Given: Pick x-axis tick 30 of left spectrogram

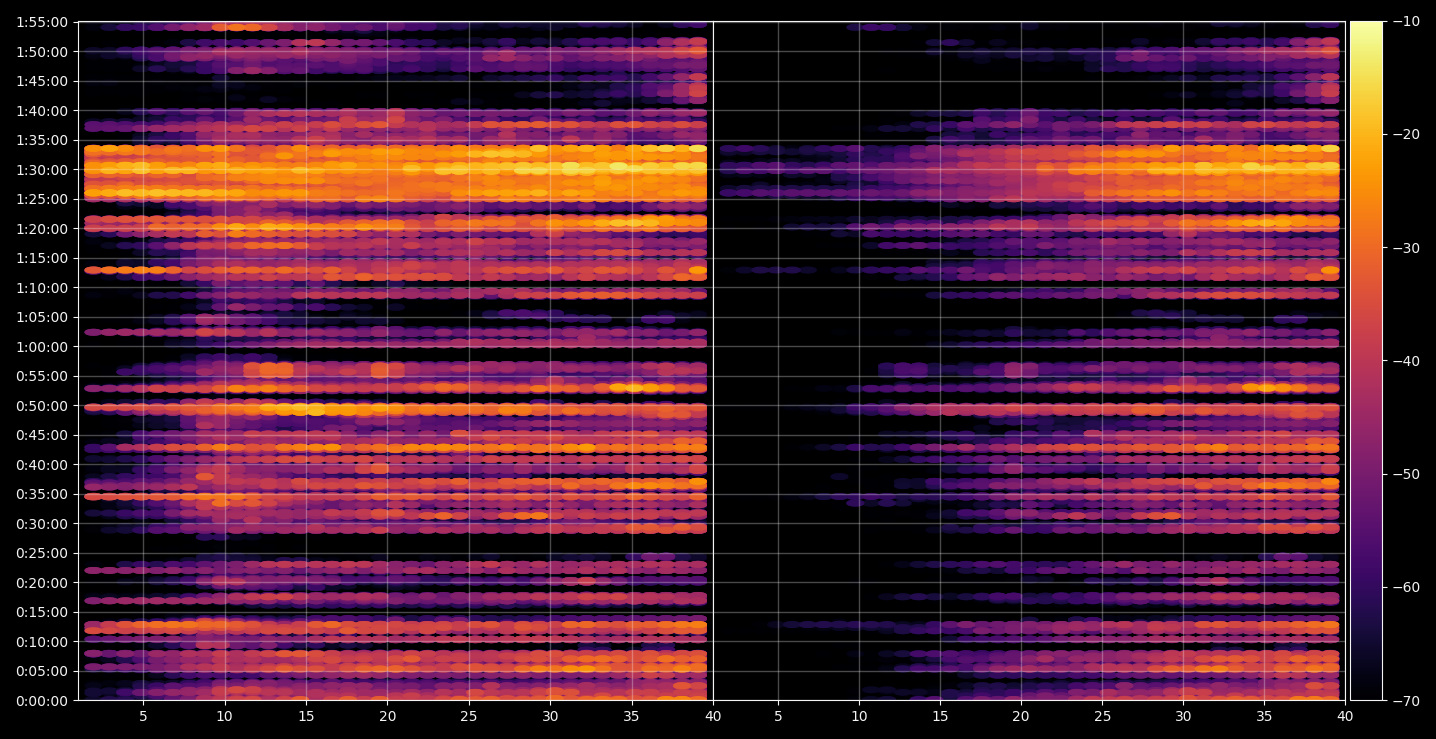Looking at the screenshot, I should [x=550, y=717].
